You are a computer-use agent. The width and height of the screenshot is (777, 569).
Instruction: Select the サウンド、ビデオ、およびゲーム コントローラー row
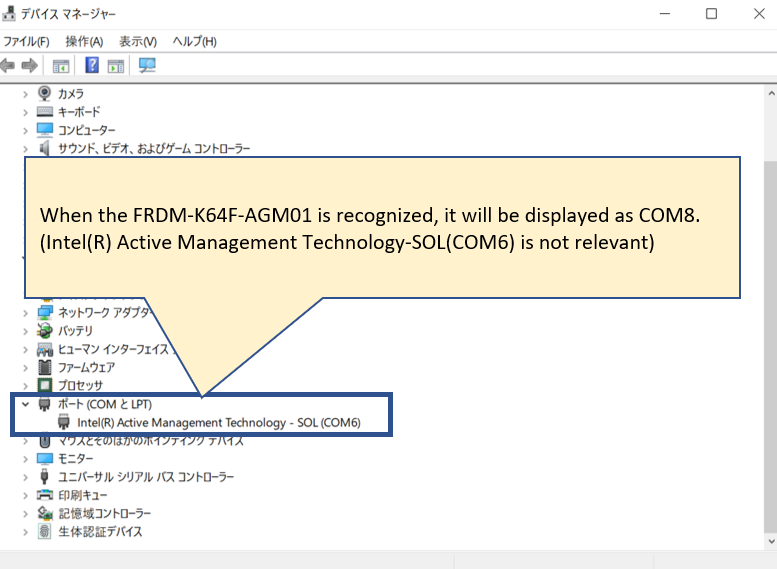(x=154, y=148)
